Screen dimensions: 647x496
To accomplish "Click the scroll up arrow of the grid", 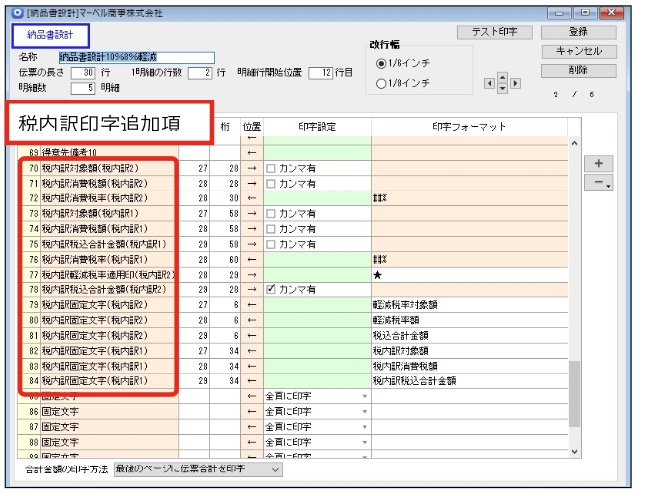I will tap(572, 142).
